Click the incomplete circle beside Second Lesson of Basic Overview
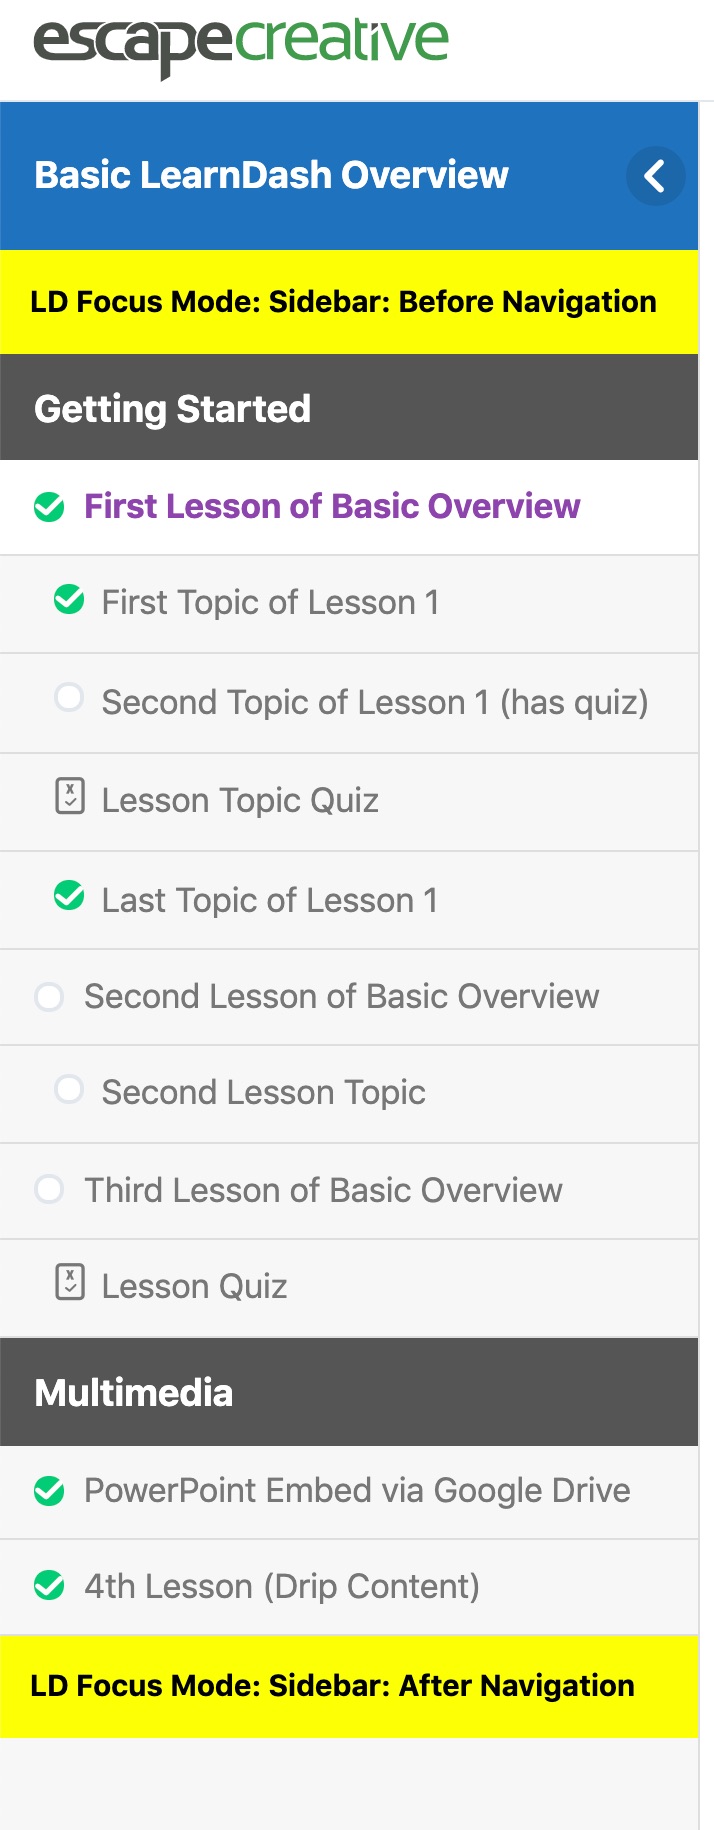 (49, 997)
